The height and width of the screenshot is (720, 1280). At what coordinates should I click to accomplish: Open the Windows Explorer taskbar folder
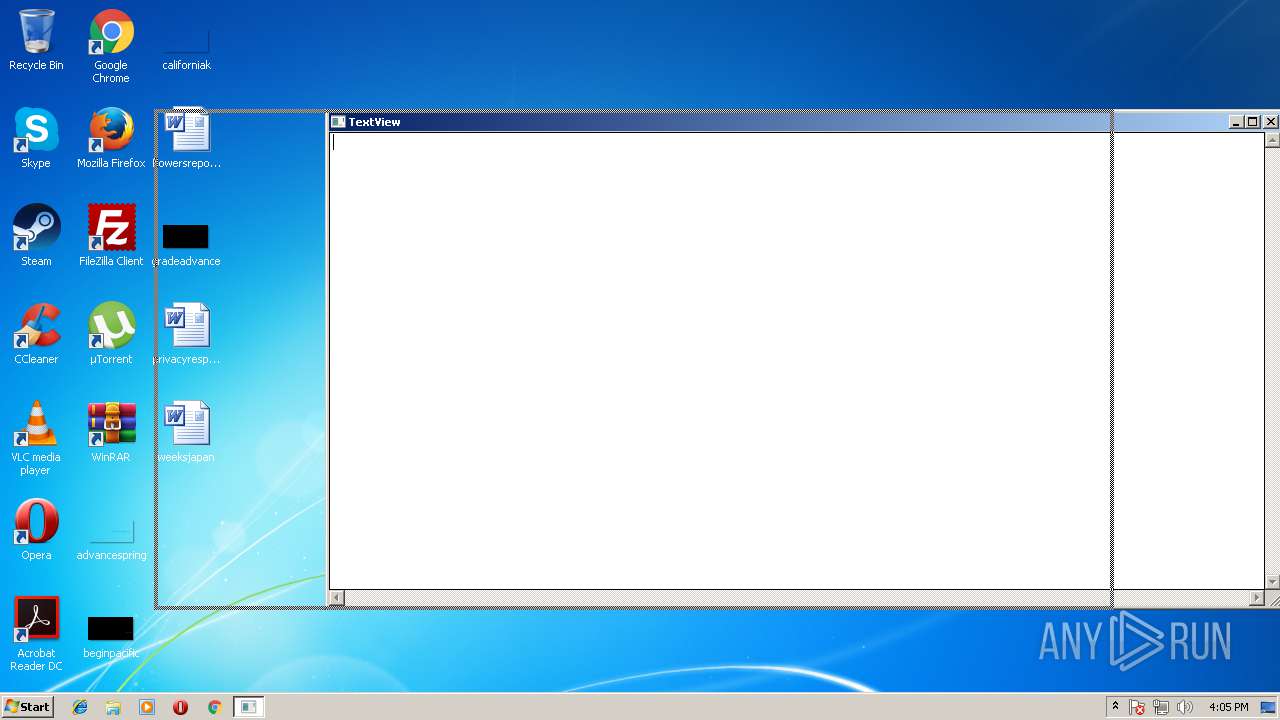point(113,707)
